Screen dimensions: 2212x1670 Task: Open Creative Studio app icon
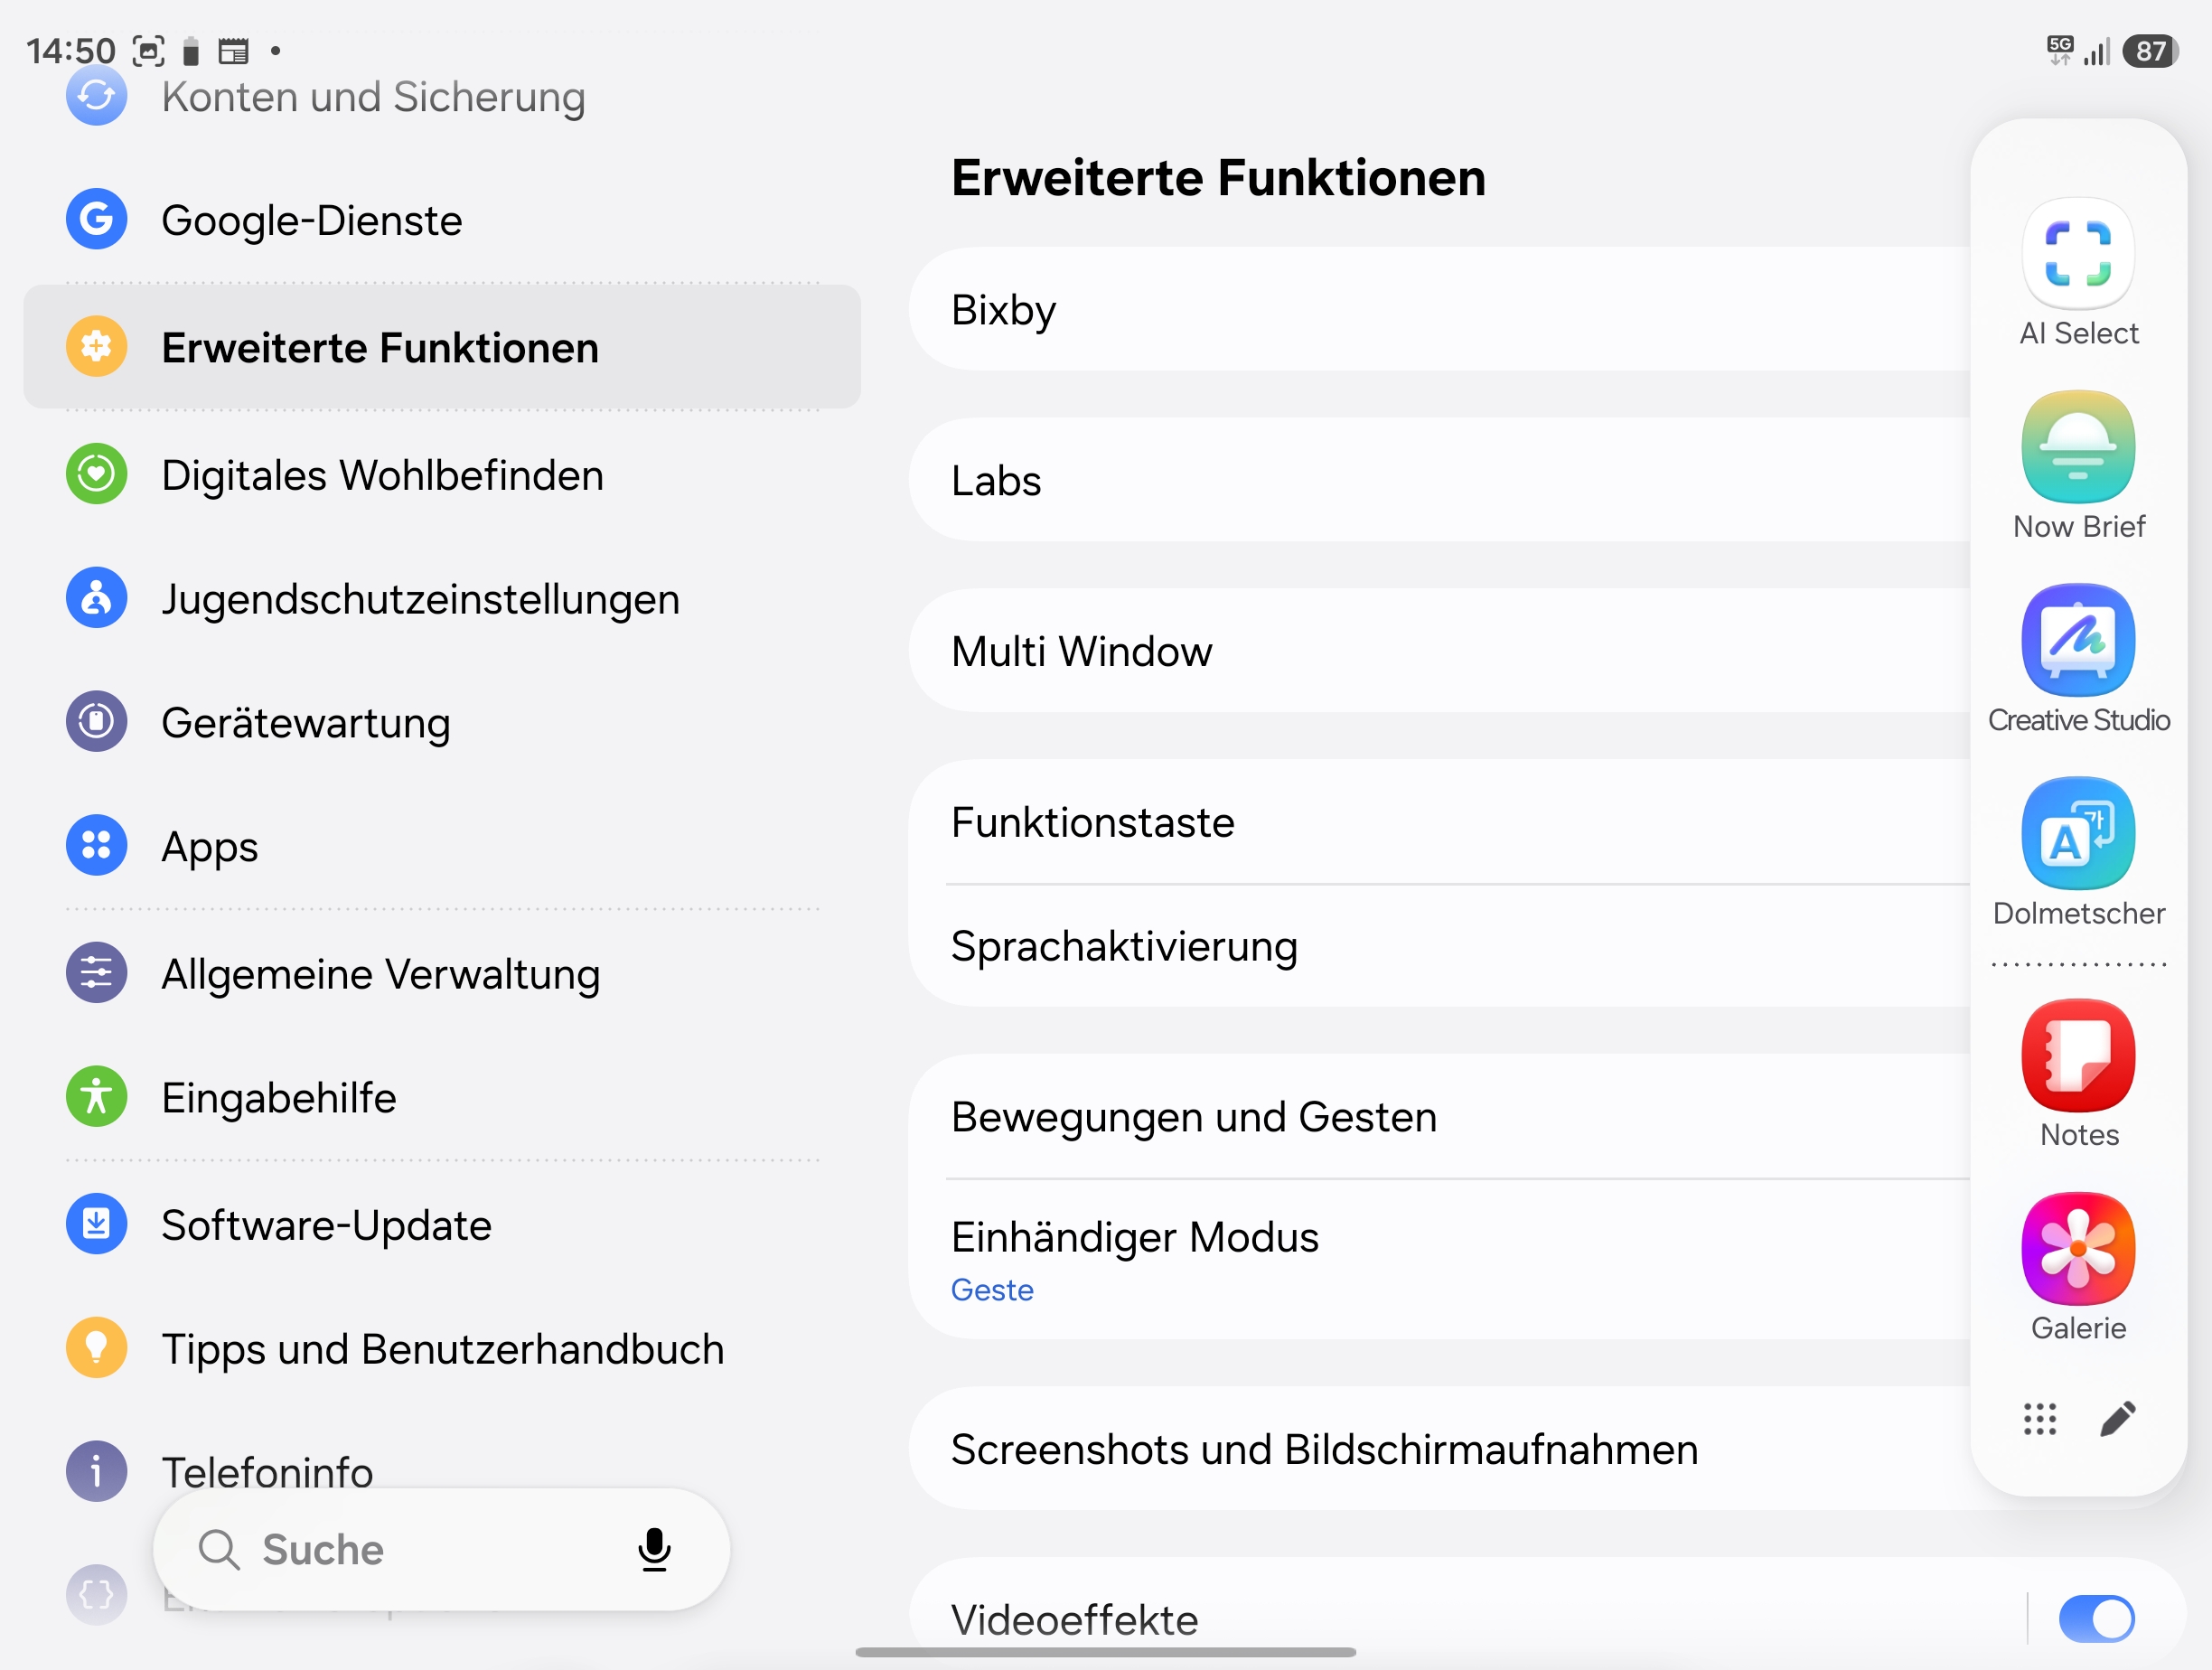point(2078,640)
